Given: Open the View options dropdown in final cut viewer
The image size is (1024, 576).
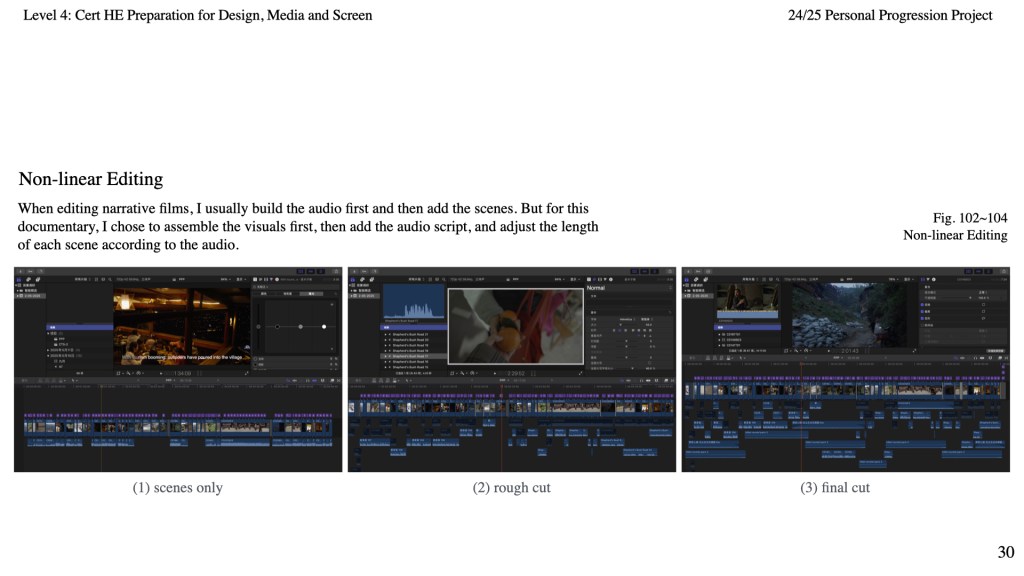Looking at the screenshot, I should (x=908, y=279).
